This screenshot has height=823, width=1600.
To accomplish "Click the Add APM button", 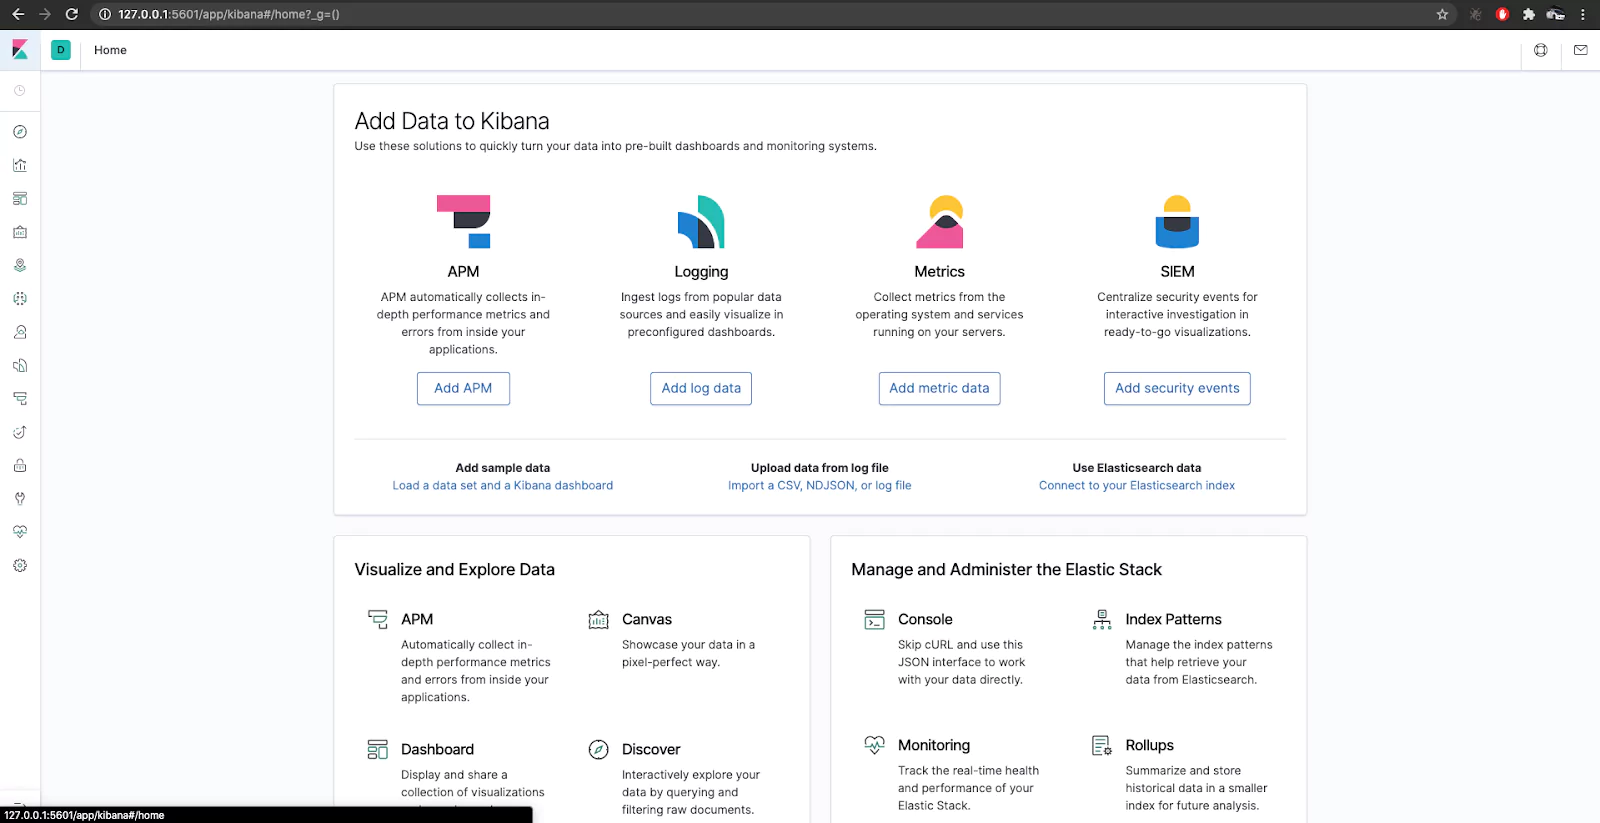I will click(463, 388).
